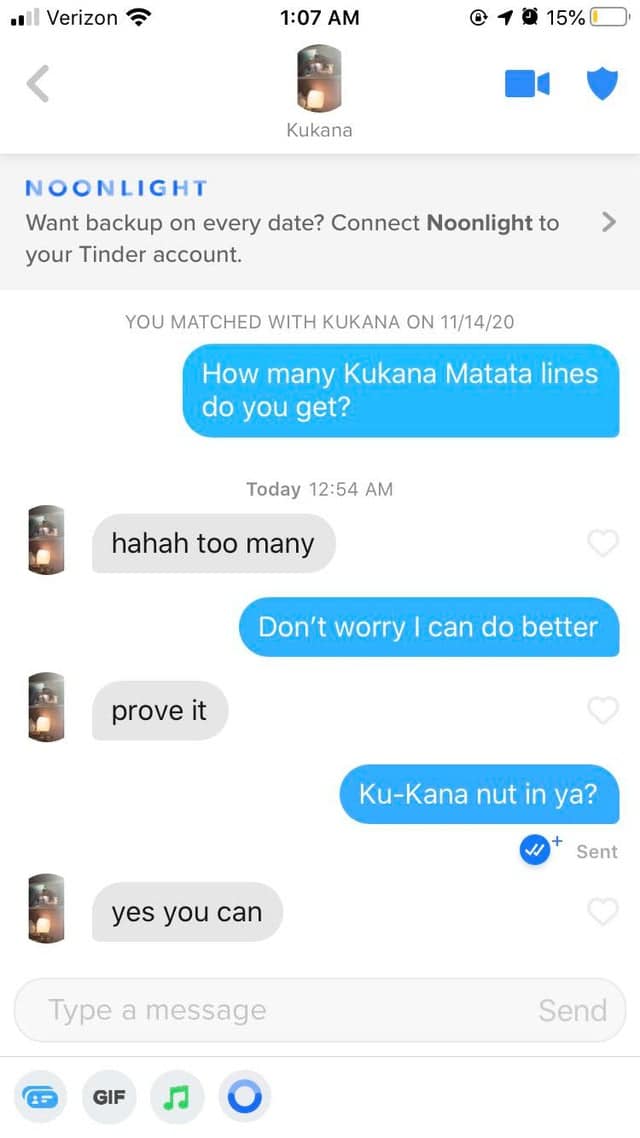Screen dimensions: 640x1138
Task: Like the "hahah too many" message heart
Action: tap(602, 543)
